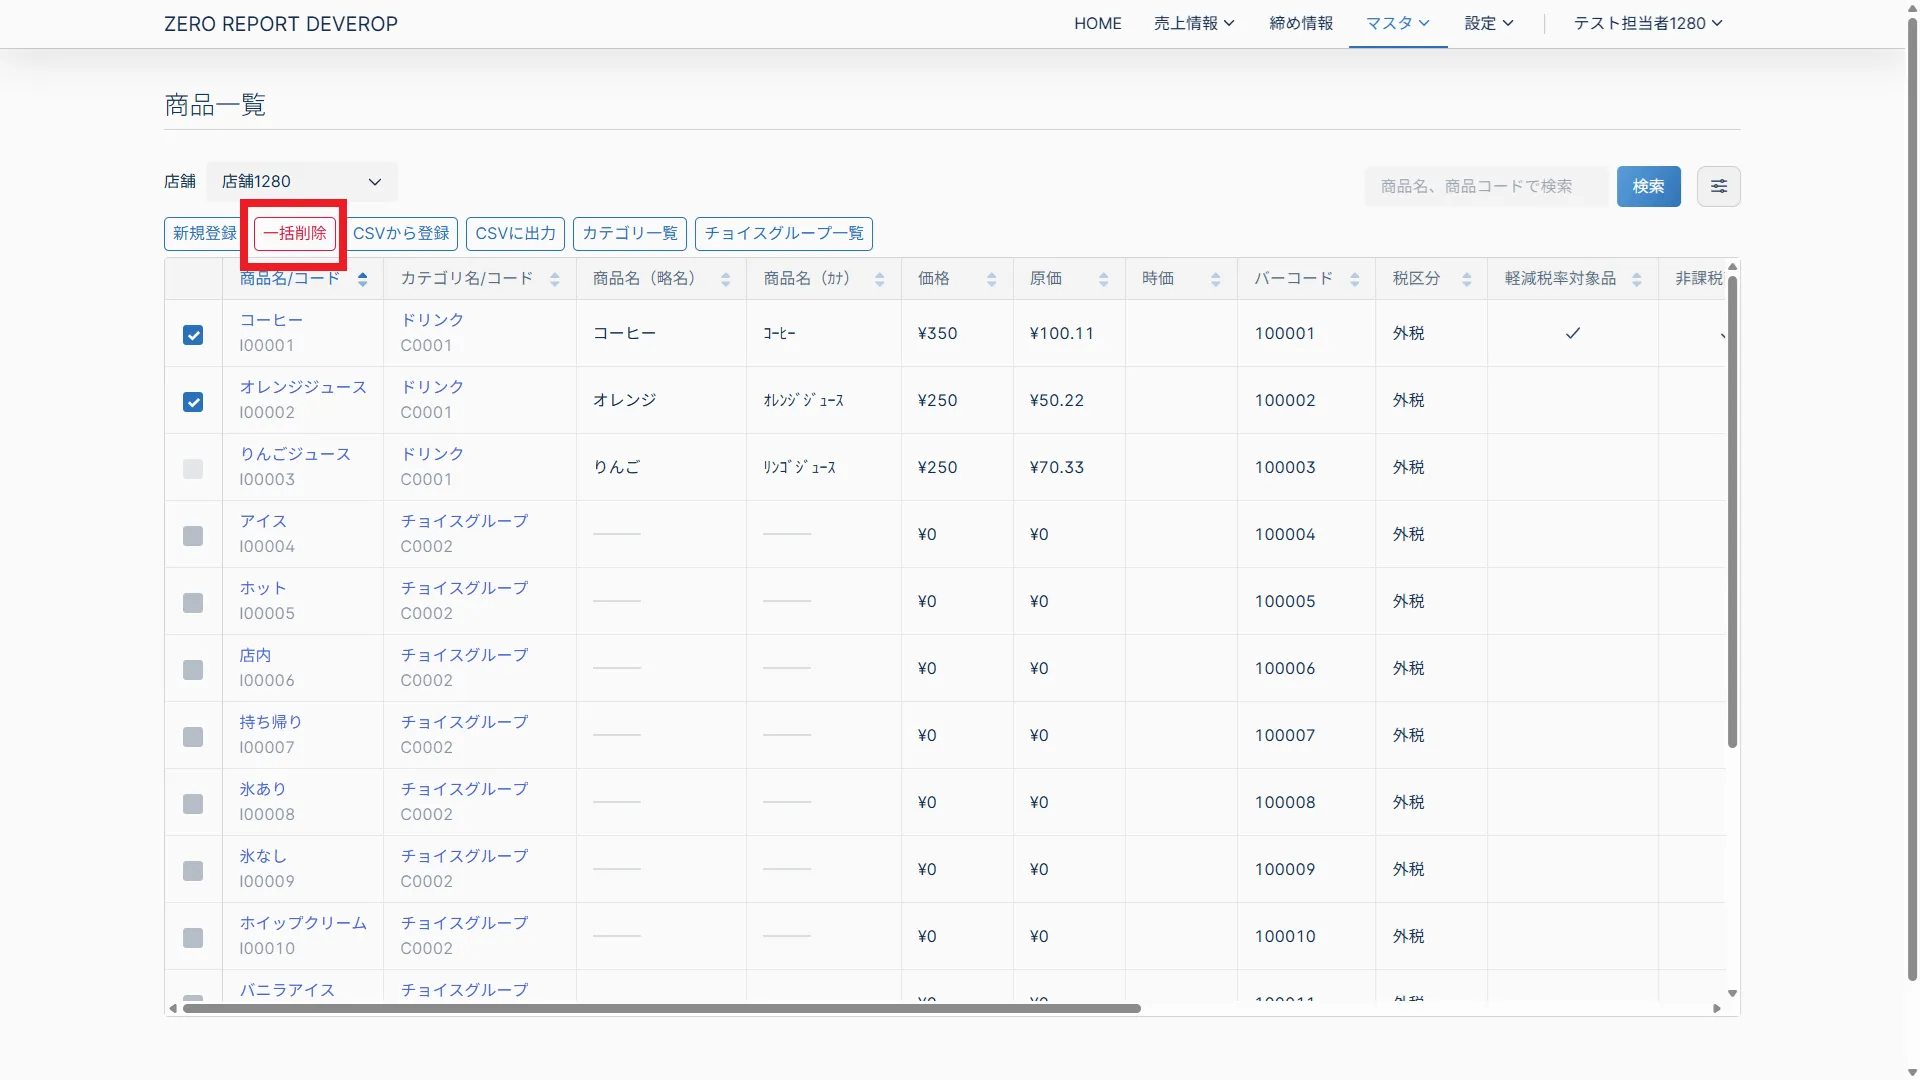Go to HOME in navigation
The height and width of the screenshot is (1080, 1920).
click(x=1097, y=23)
